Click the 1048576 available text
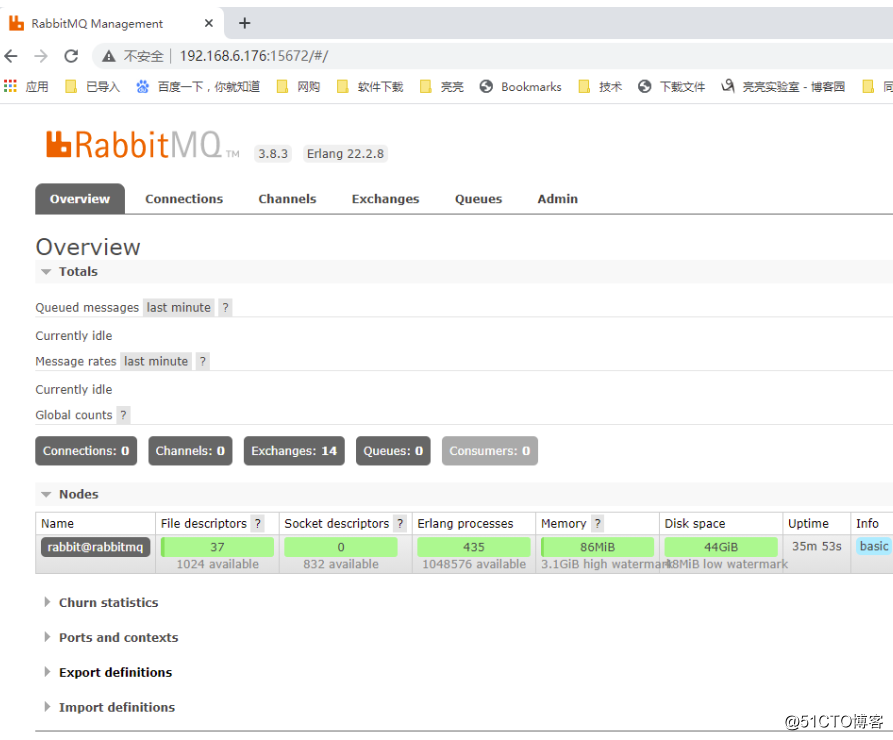This screenshot has height=740, width=893. (474, 564)
